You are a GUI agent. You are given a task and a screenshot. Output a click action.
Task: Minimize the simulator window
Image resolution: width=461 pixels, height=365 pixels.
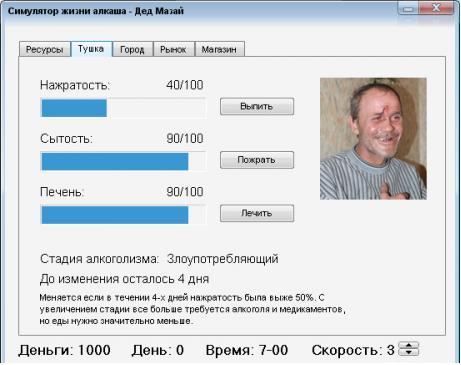click(x=408, y=8)
